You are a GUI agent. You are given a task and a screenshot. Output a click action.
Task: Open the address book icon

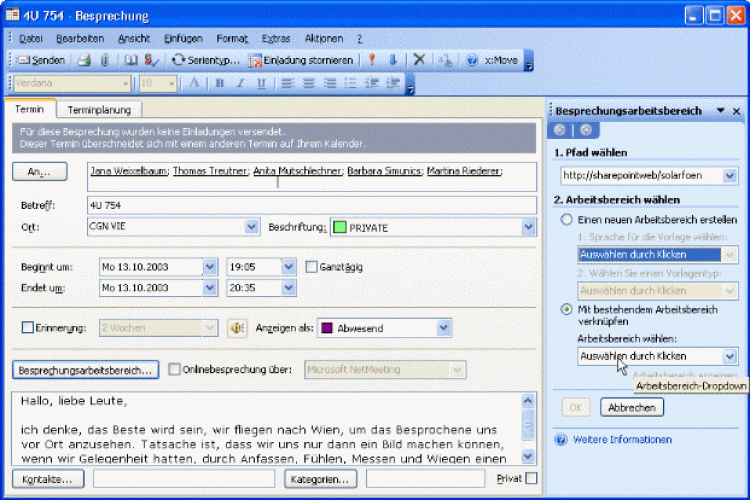130,60
